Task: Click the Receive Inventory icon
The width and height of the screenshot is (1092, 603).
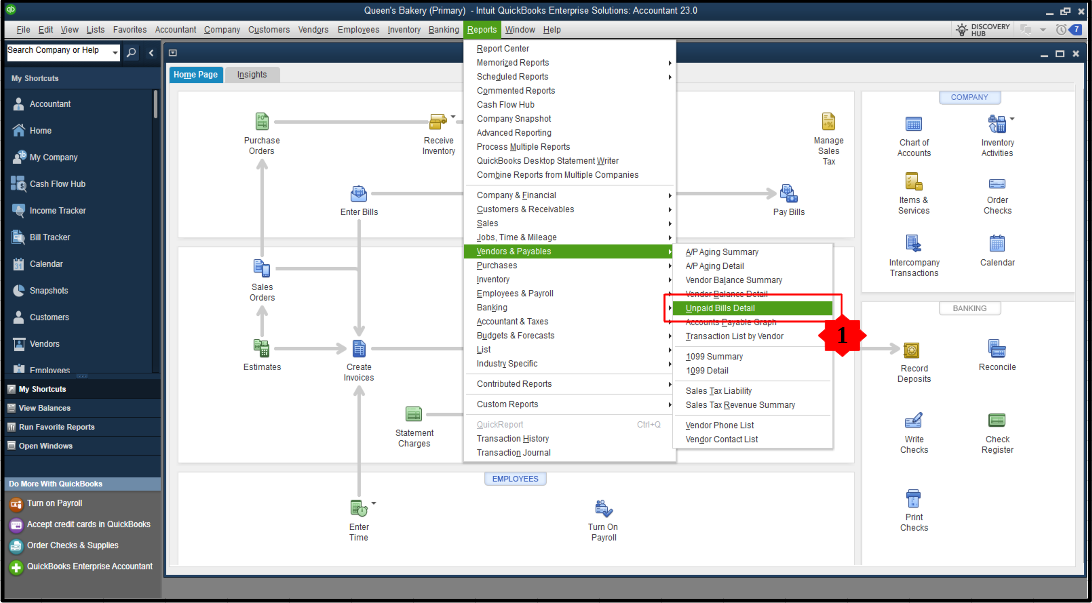Action: coord(437,122)
